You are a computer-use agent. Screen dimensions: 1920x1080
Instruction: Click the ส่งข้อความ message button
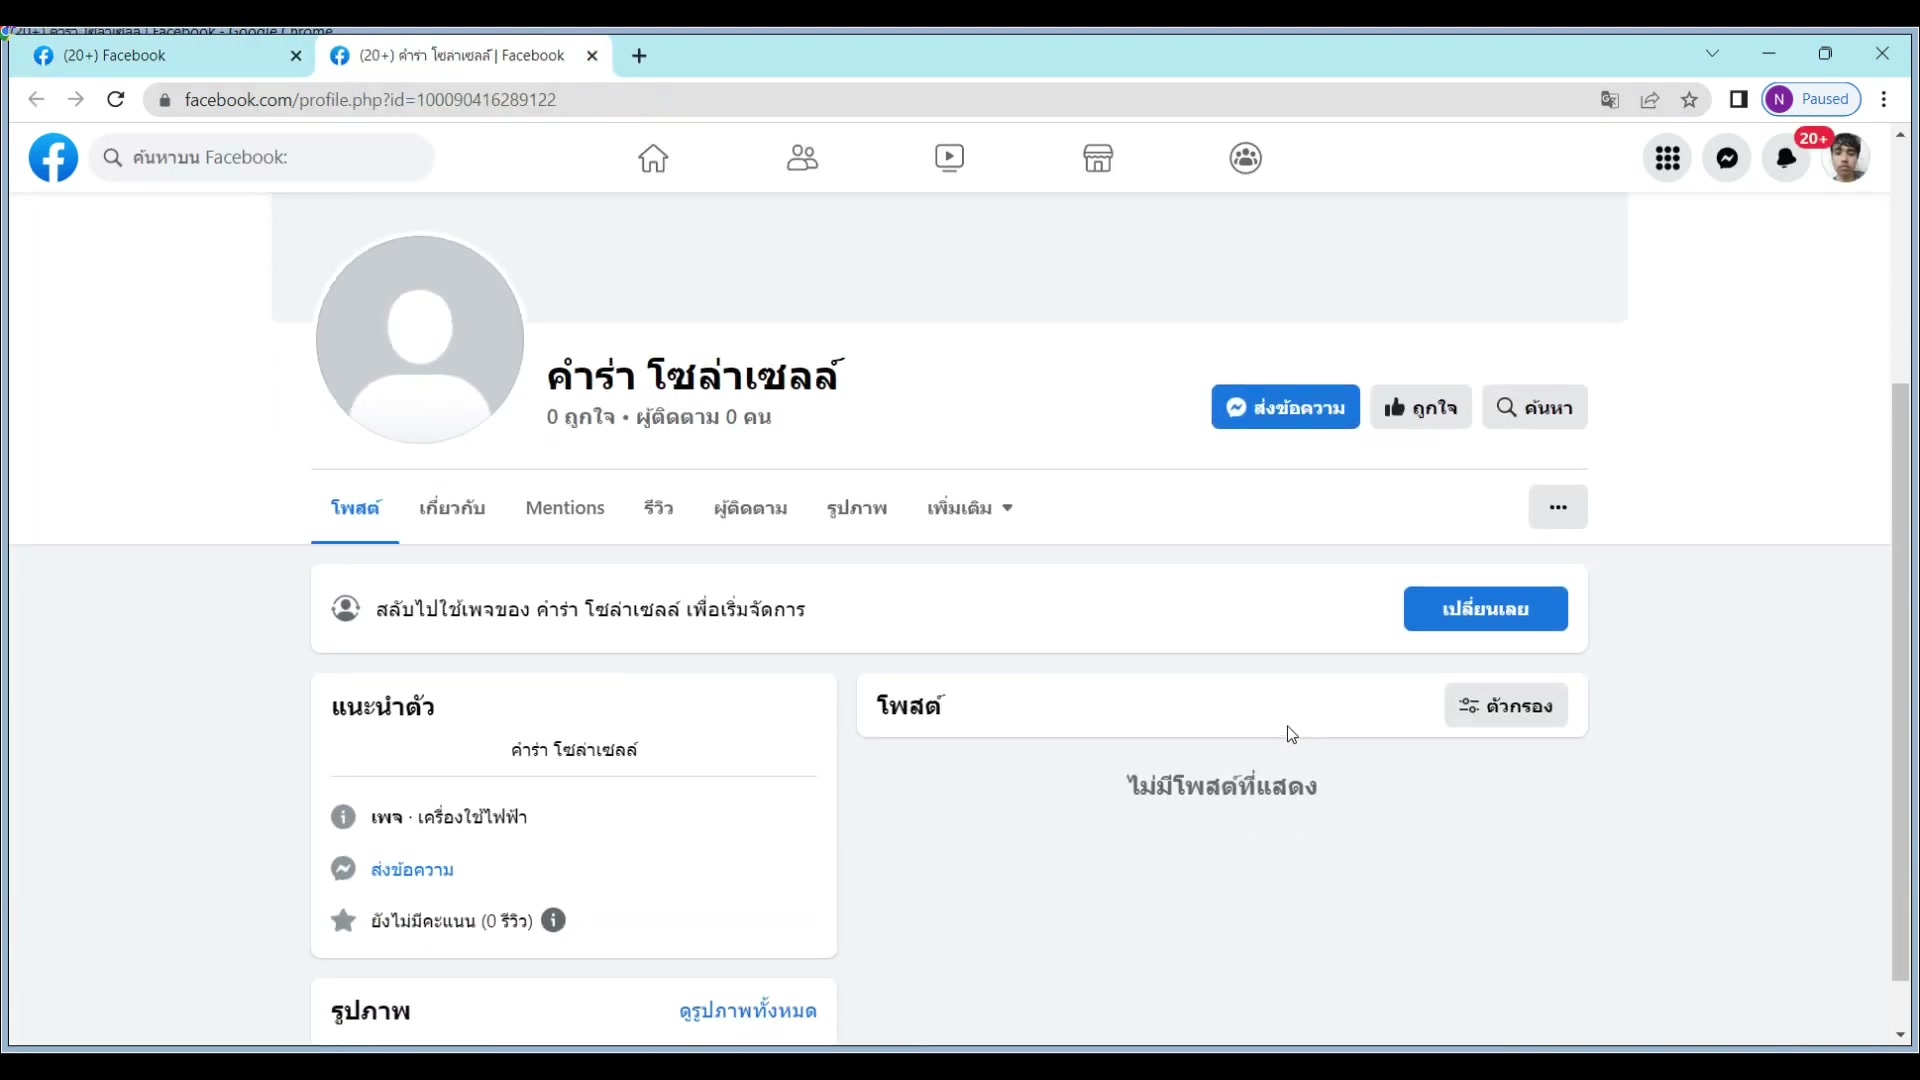1285,407
